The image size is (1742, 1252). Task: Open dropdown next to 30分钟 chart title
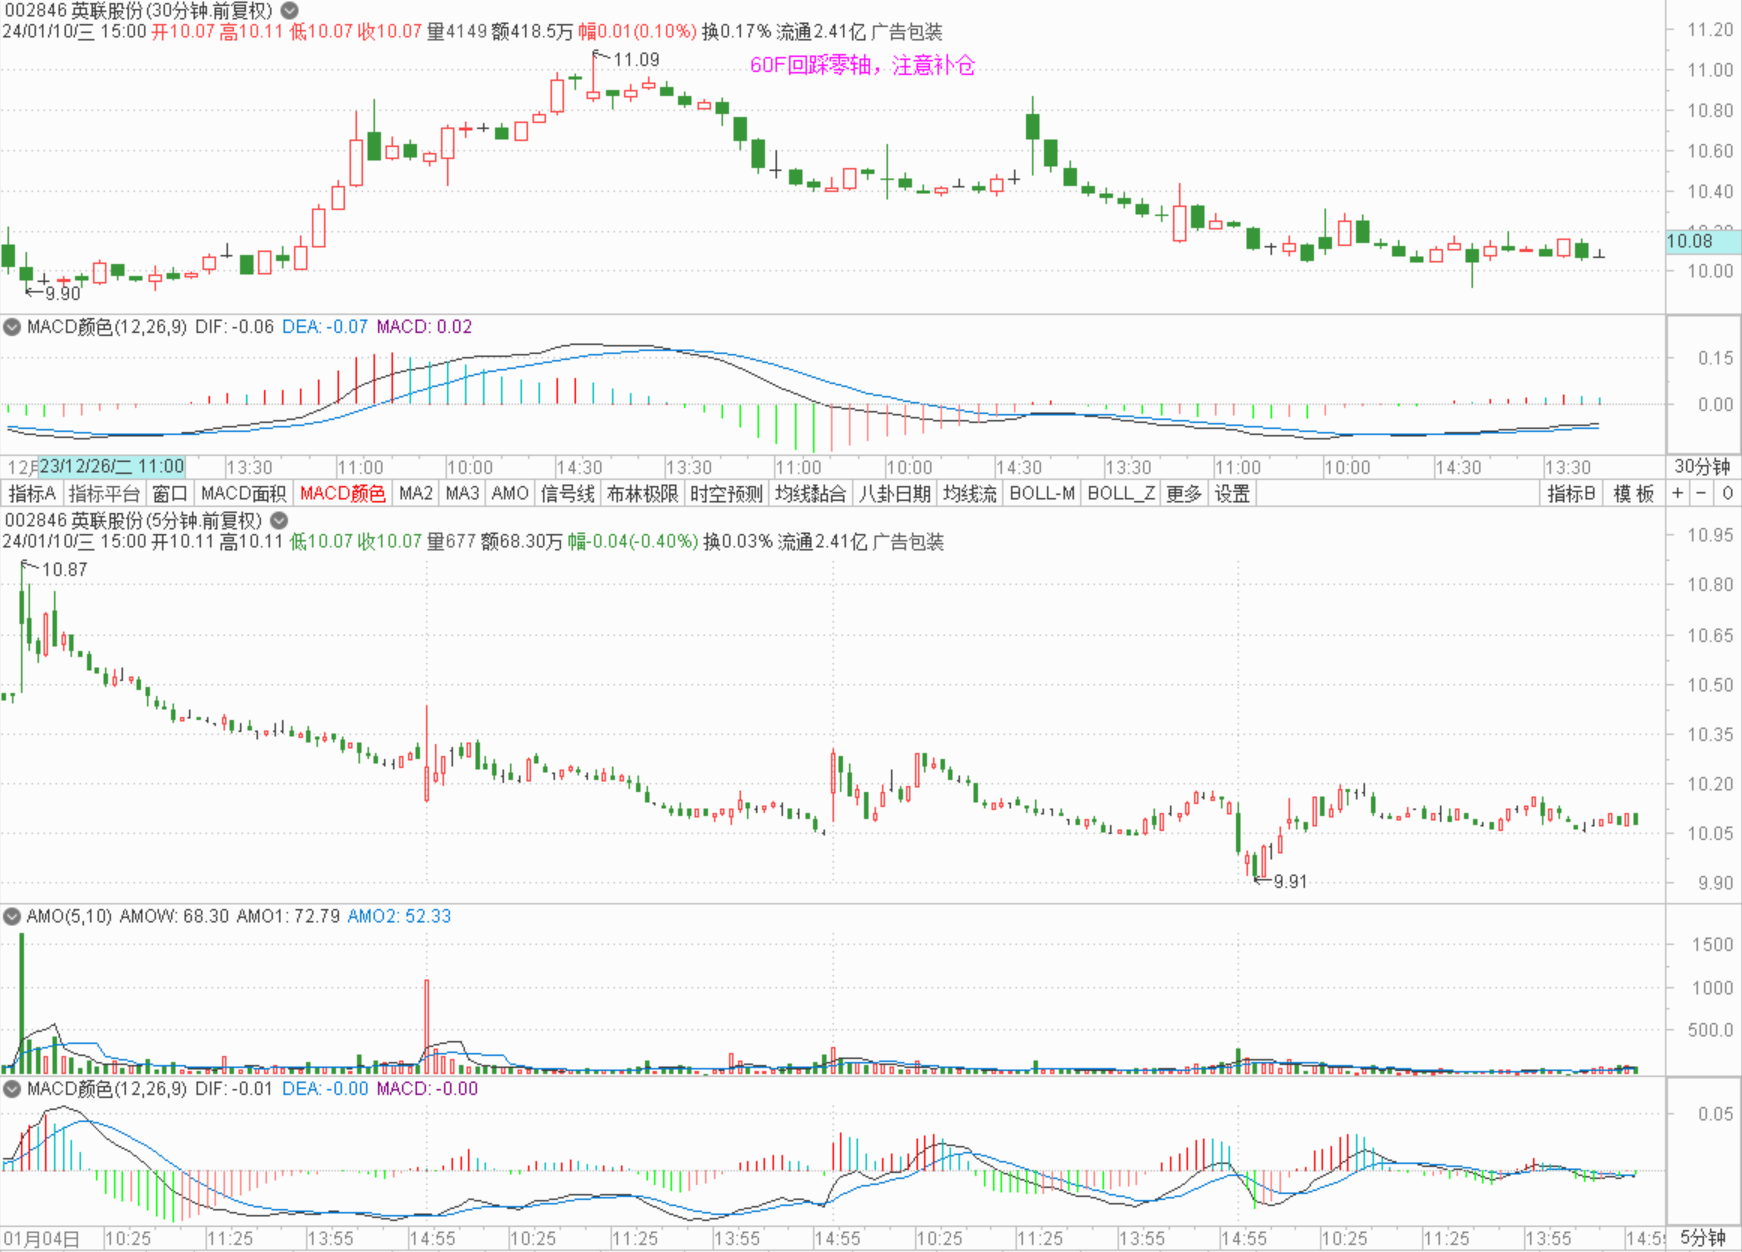click(x=289, y=11)
